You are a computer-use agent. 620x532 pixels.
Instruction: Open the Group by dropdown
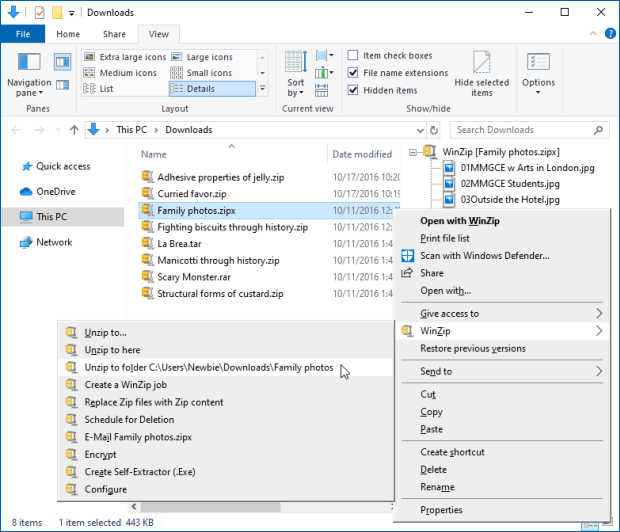click(x=325, y=55)
